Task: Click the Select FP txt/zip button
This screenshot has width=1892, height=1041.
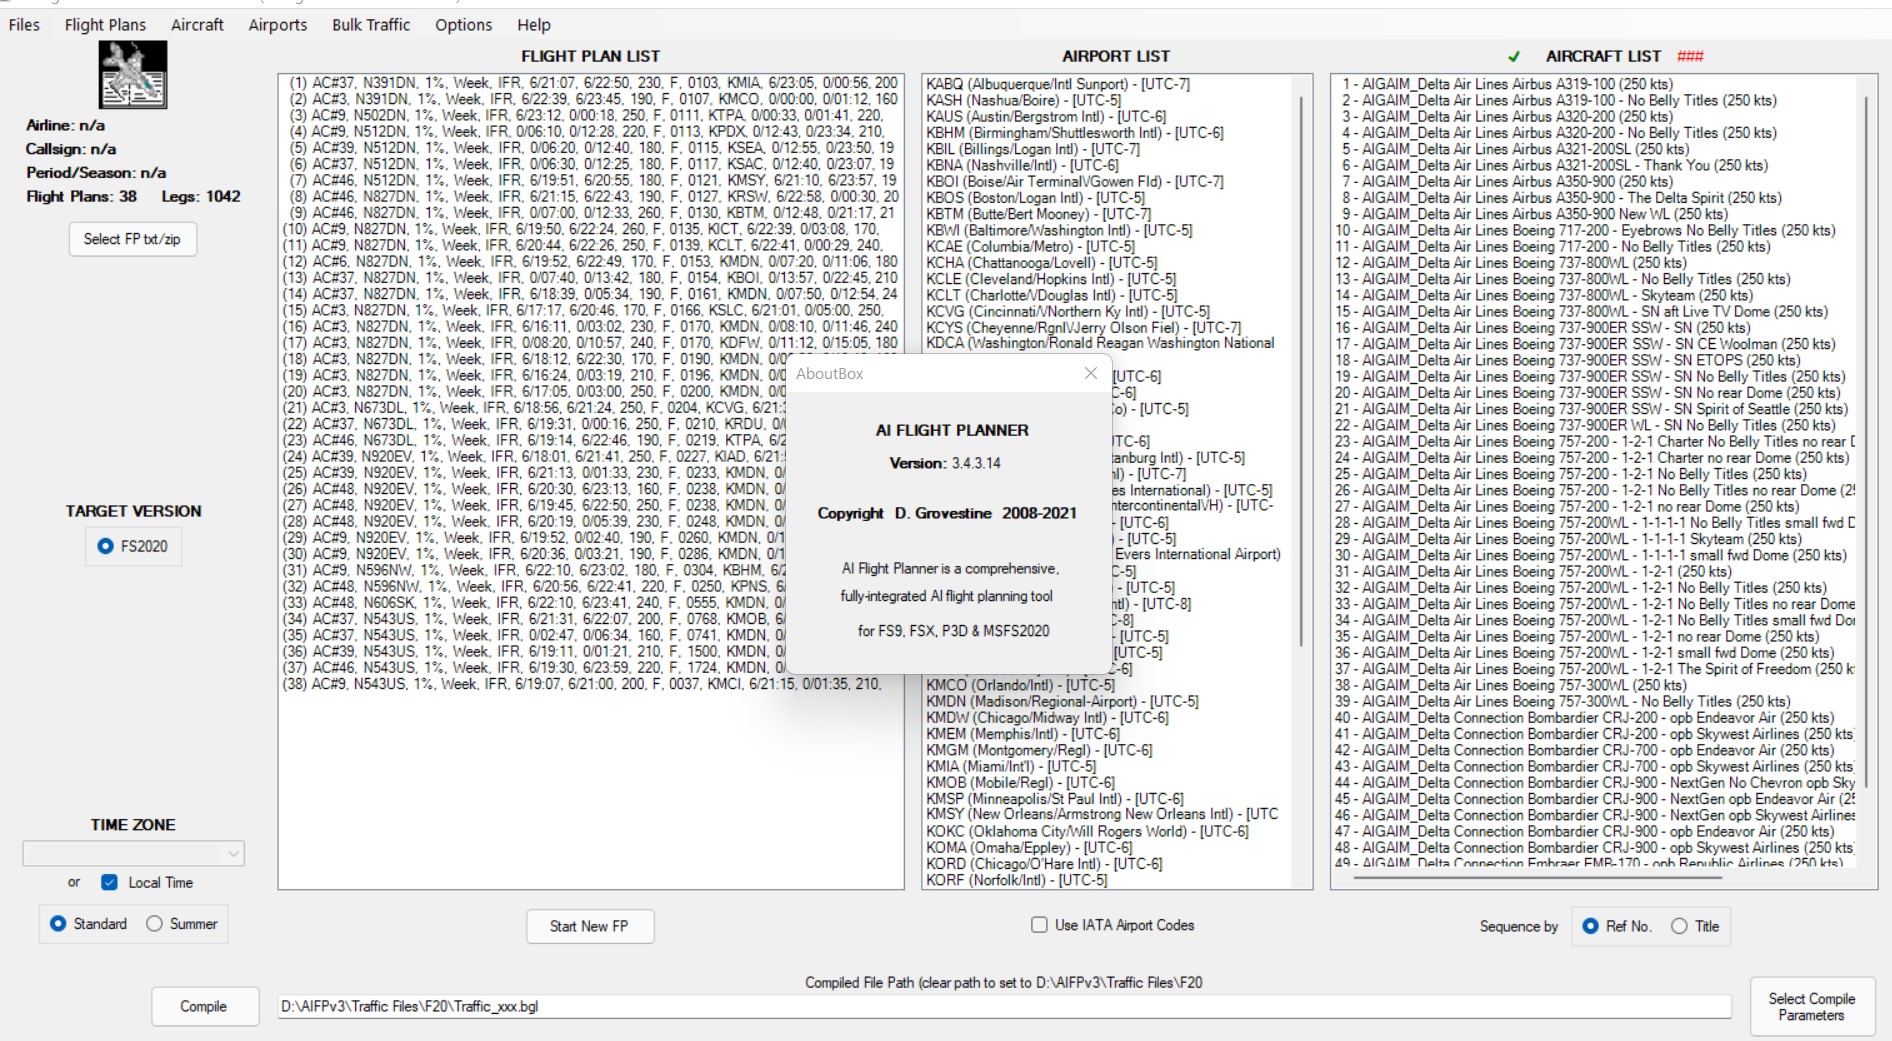Action: click(132, 239)
